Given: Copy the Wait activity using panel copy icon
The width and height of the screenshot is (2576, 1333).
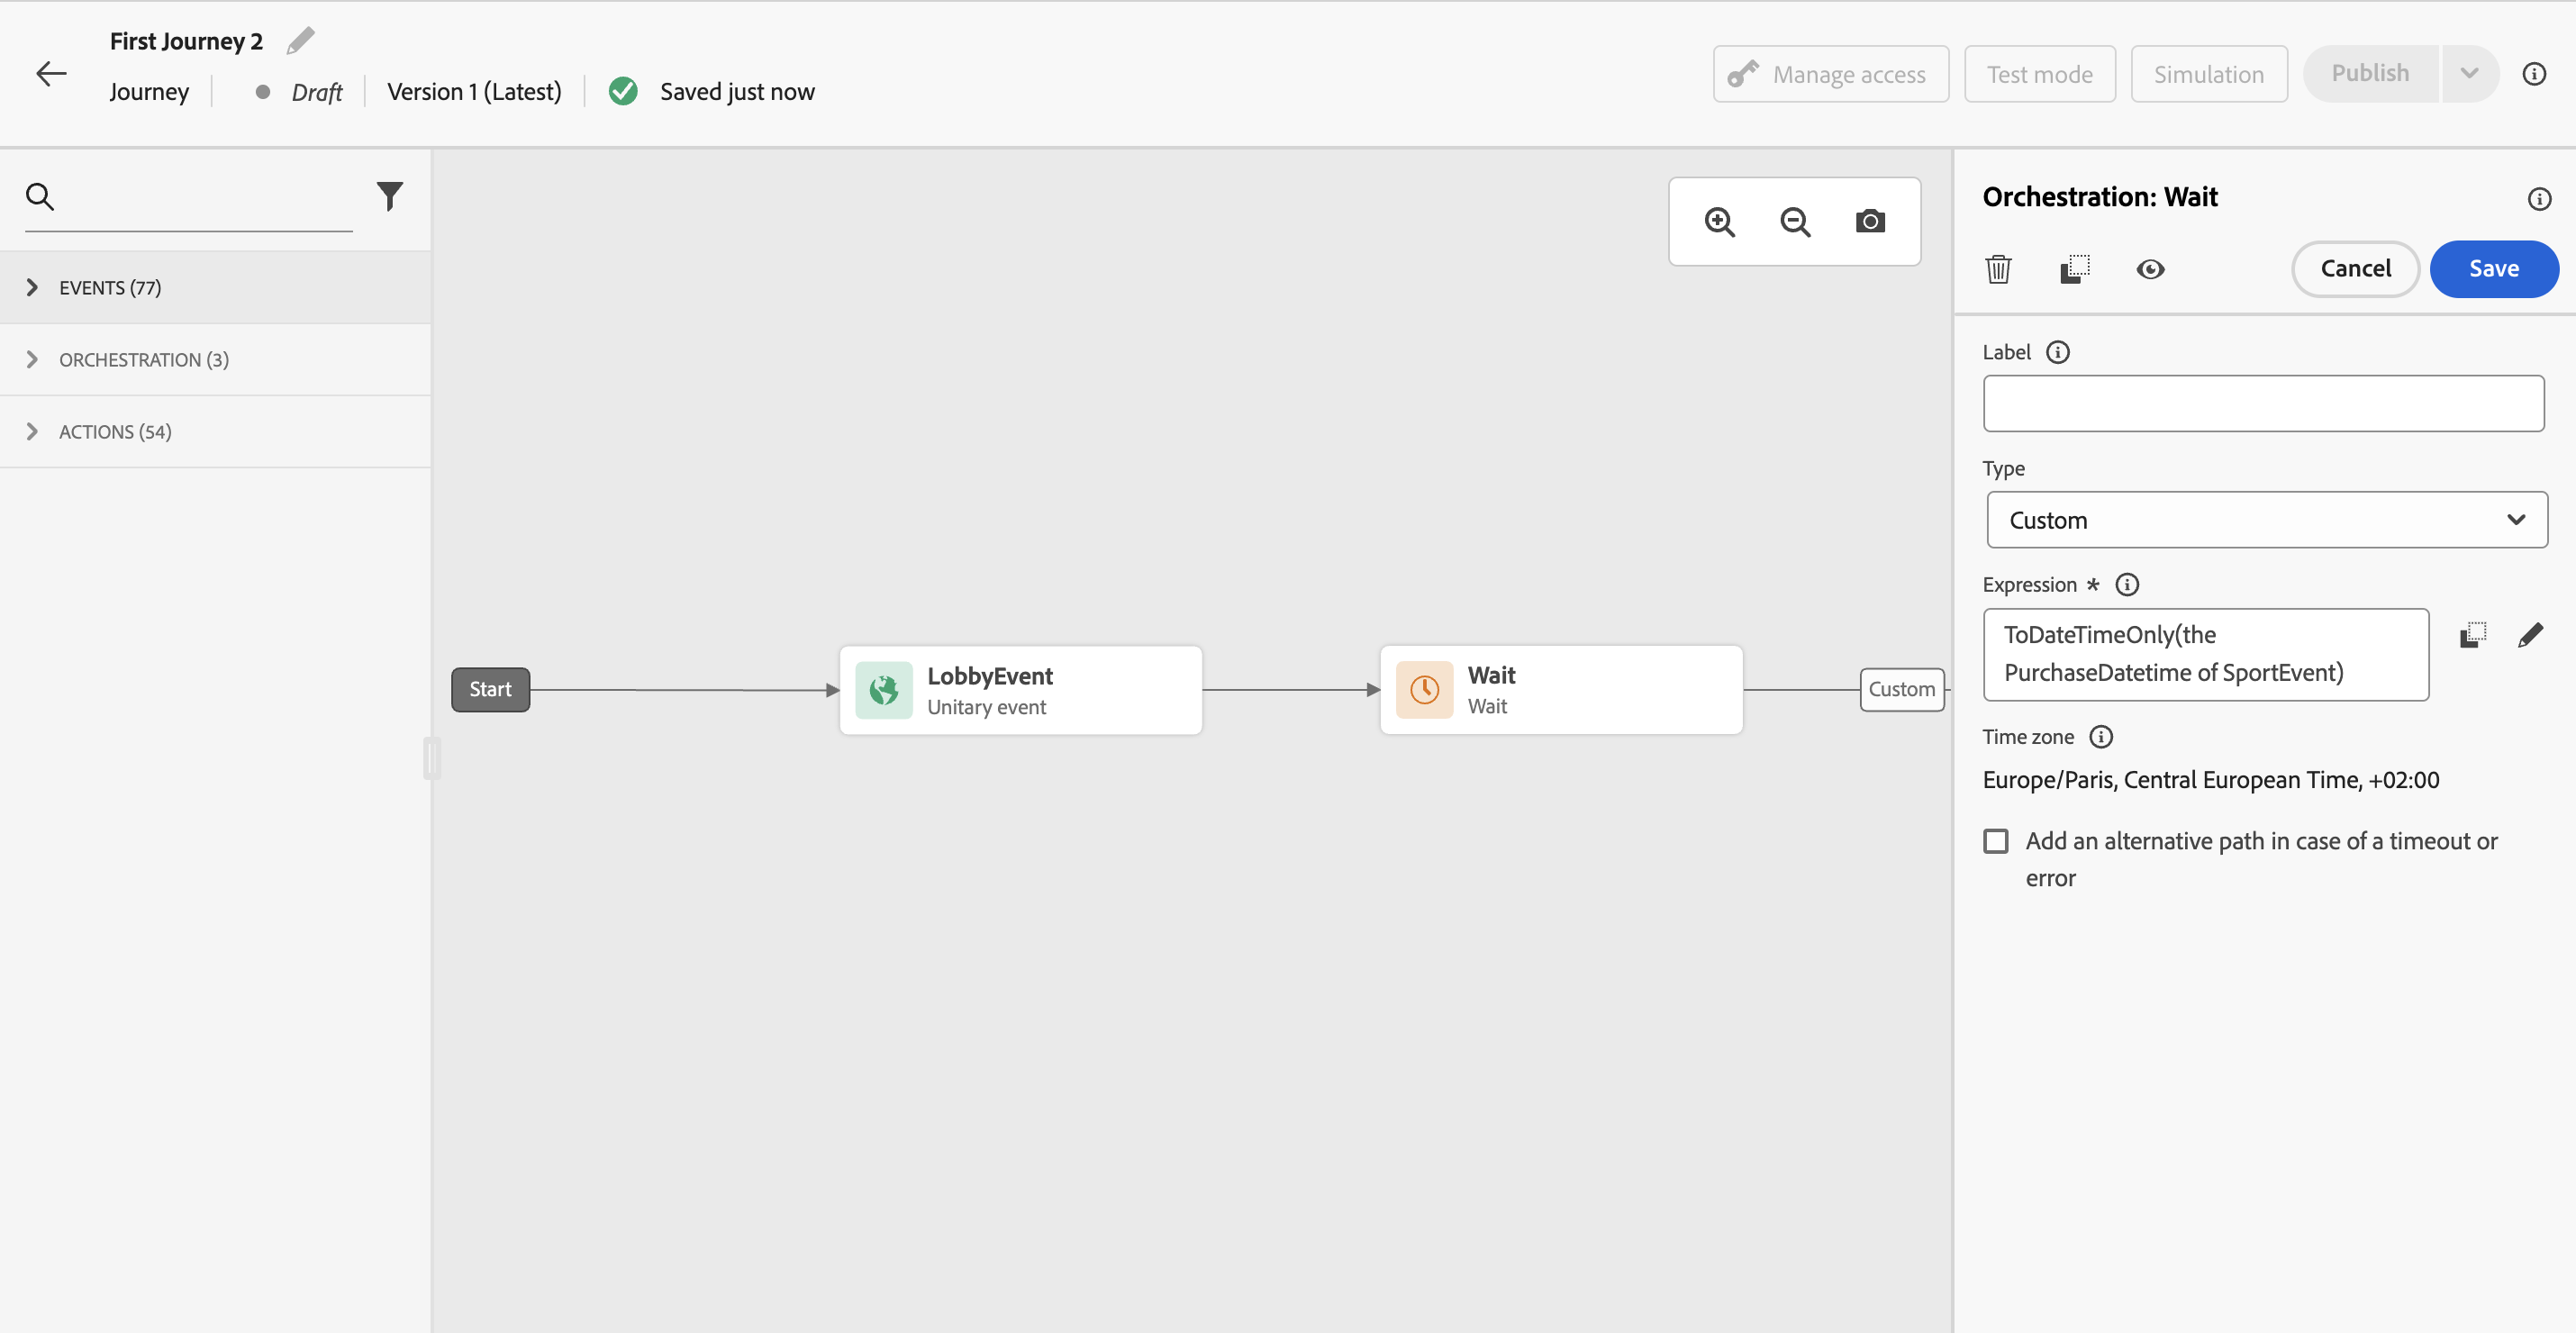Looking at the screenshot, I should pyautogui.click(x=2075, y=269).
